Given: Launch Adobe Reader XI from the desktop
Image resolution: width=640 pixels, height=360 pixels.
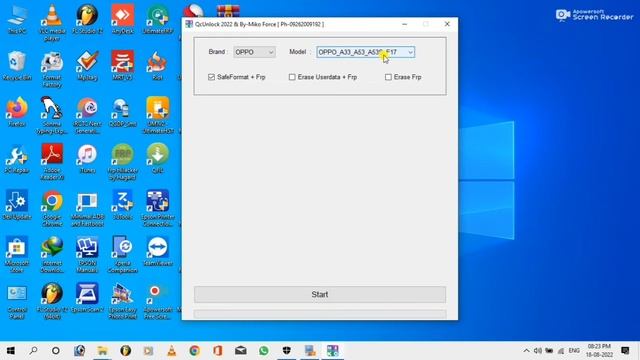Looking at the screenshot, I should [52, 162].
